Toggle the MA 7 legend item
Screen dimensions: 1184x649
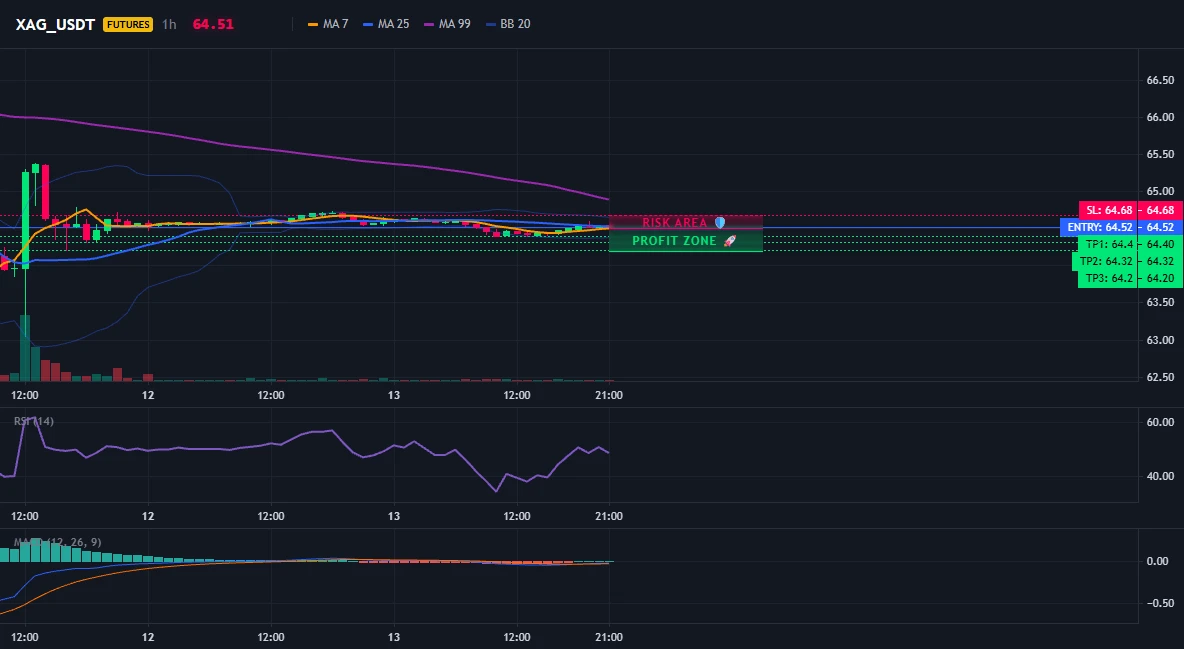(328, 24)
